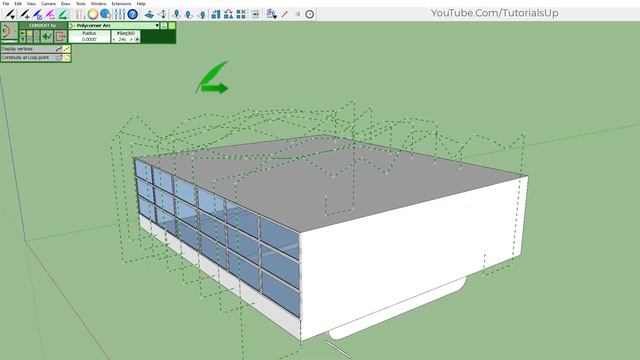Click the blue curve with cursor icon
The height and width of the screenshot is (360, 640).
tap(271, 15)
